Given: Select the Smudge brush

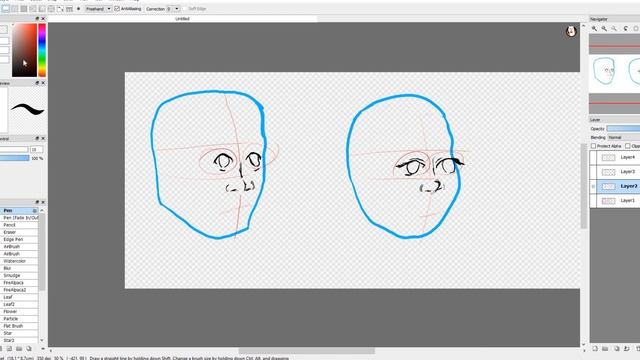Looking at the screenshot, I should coord(19,276).
